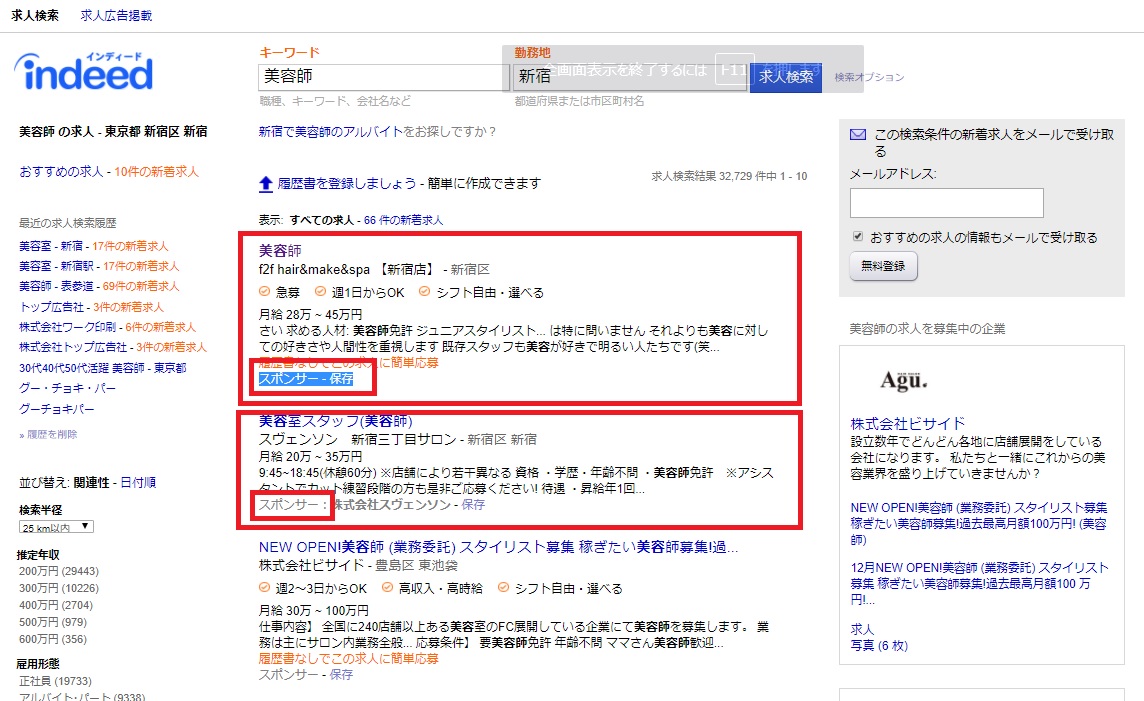This screenshot has height=701, width=1144.
Task: Select history entry グーチョキパー
Action: click(x=56, y=409)
